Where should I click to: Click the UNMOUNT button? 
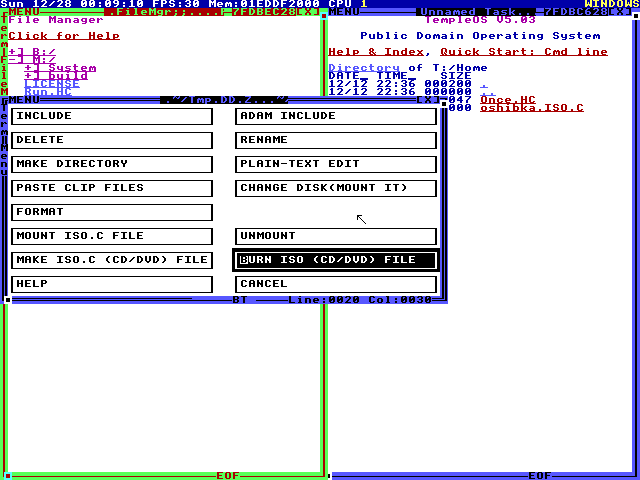pos(336,236)
